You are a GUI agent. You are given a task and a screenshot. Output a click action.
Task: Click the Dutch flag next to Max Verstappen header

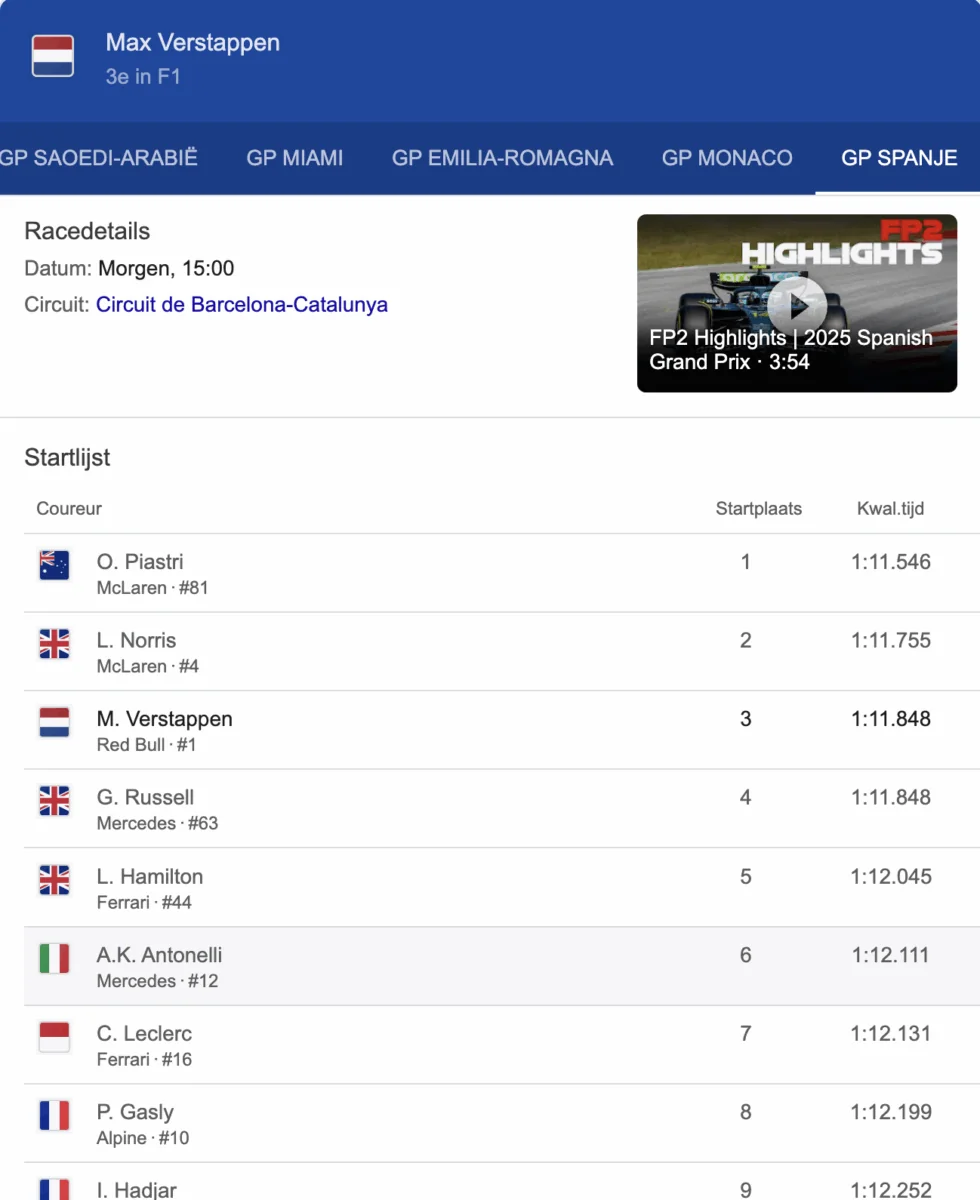(53, 57)
